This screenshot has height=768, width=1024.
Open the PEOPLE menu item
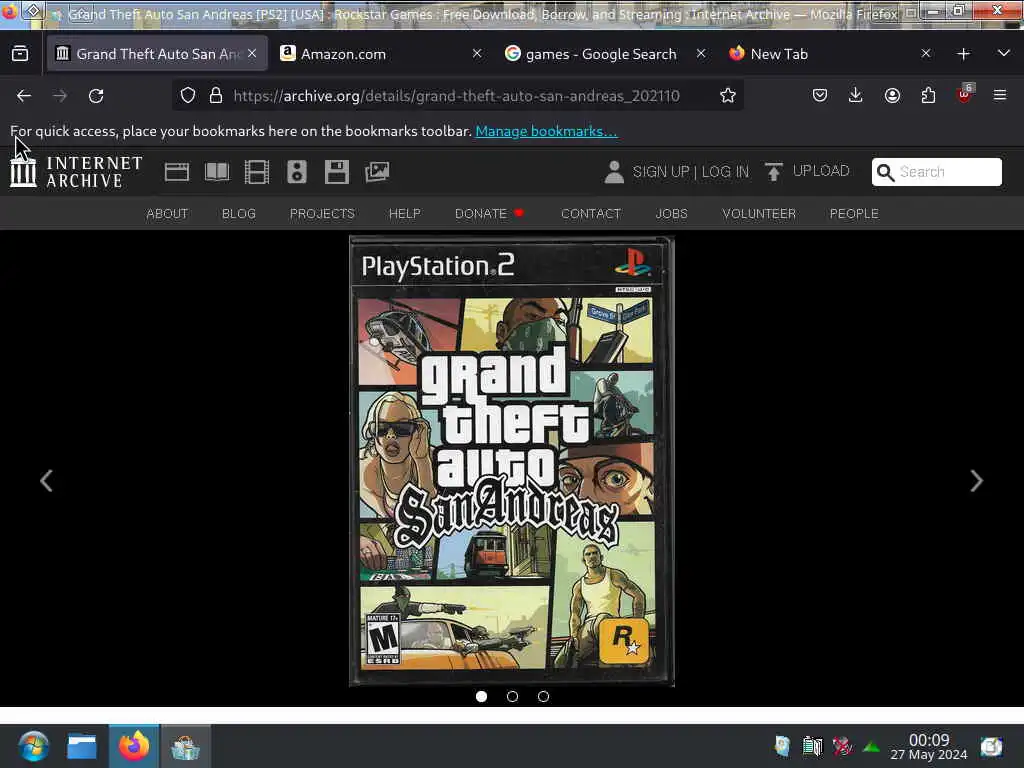coord(854,214)
